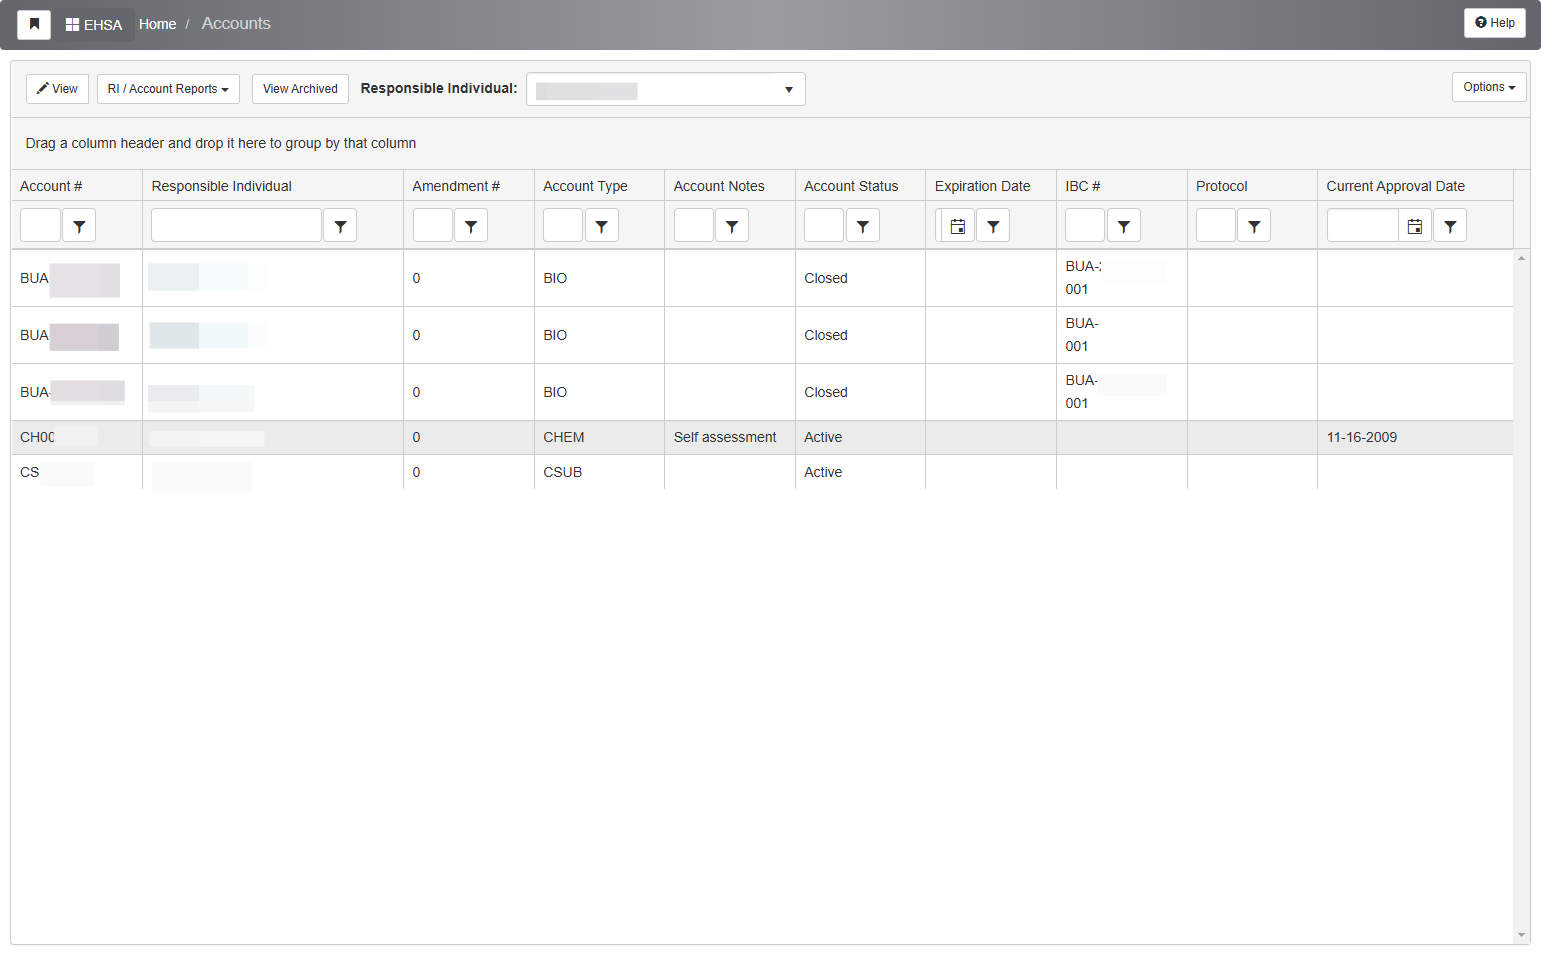The height and width of the screenshot is (953, 1541).
Task: Open the filter for Amendment # column
Action: (x=471, y=226)
